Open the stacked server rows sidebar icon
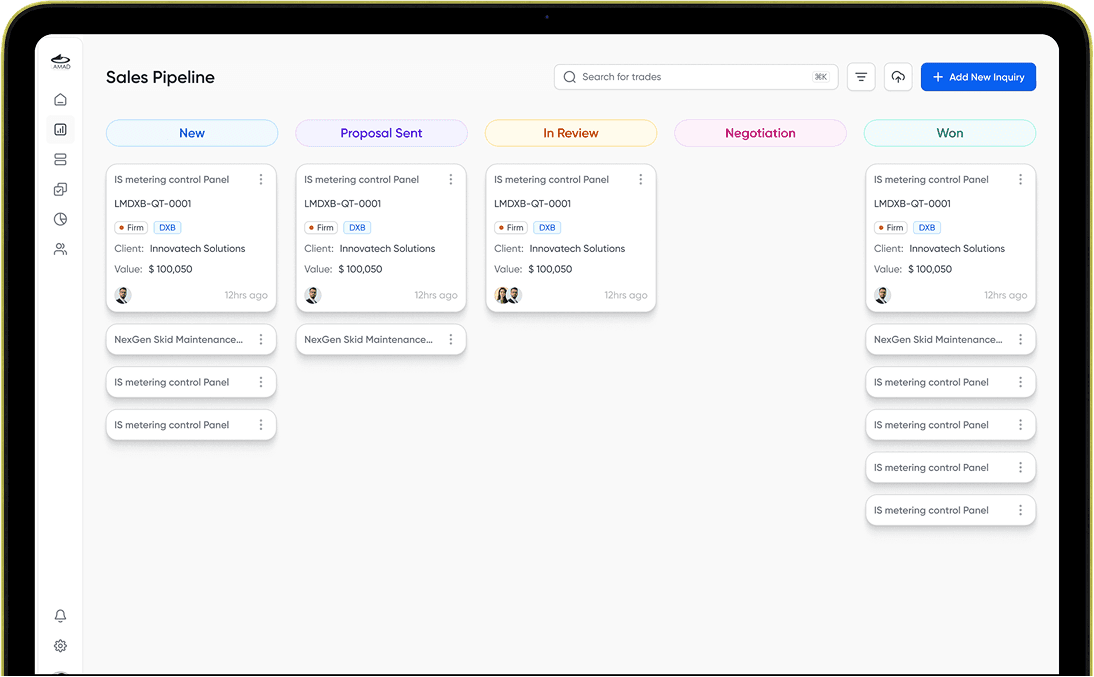 pos(61,159)
